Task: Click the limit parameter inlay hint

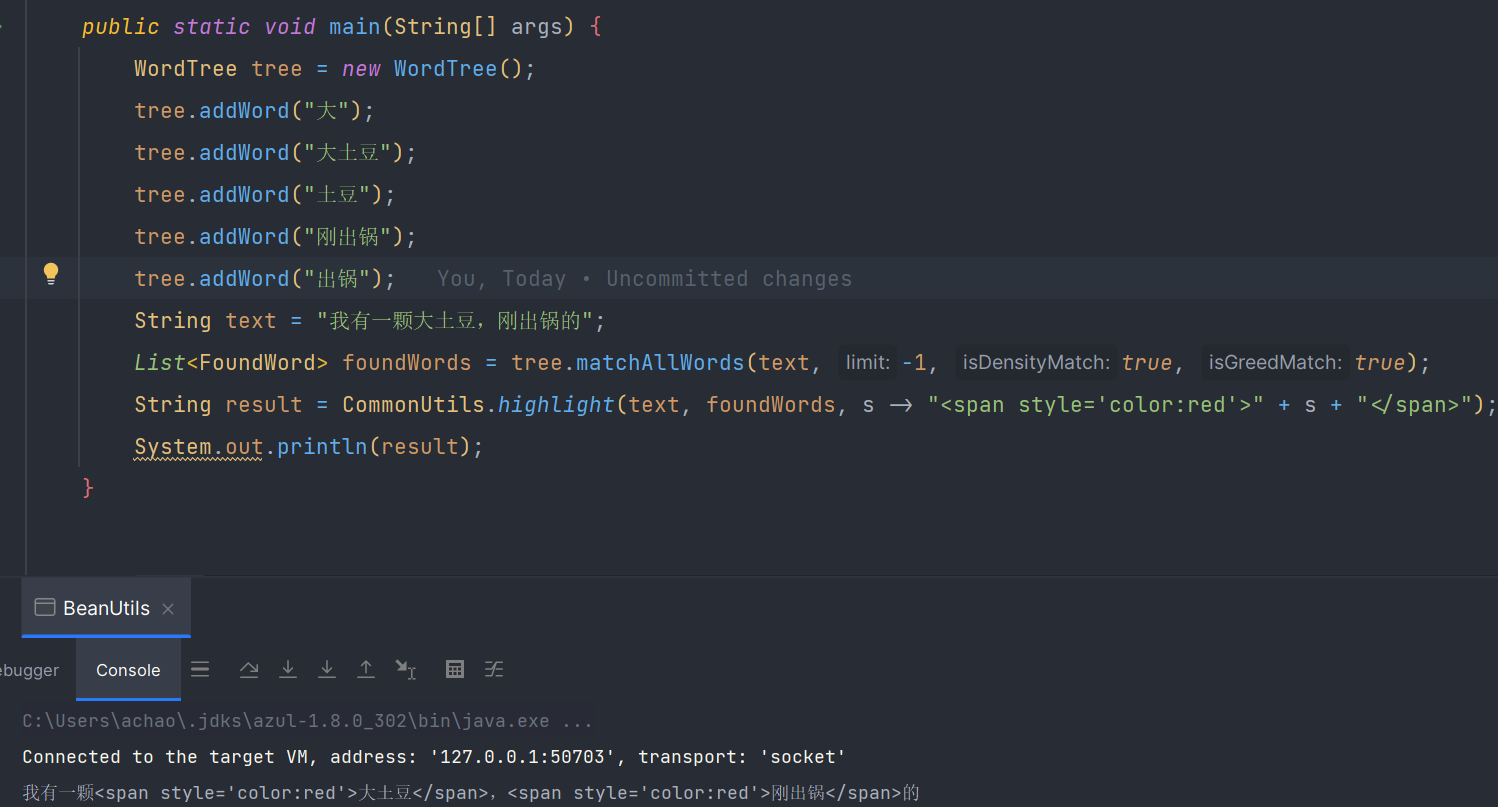Action: 866,363
